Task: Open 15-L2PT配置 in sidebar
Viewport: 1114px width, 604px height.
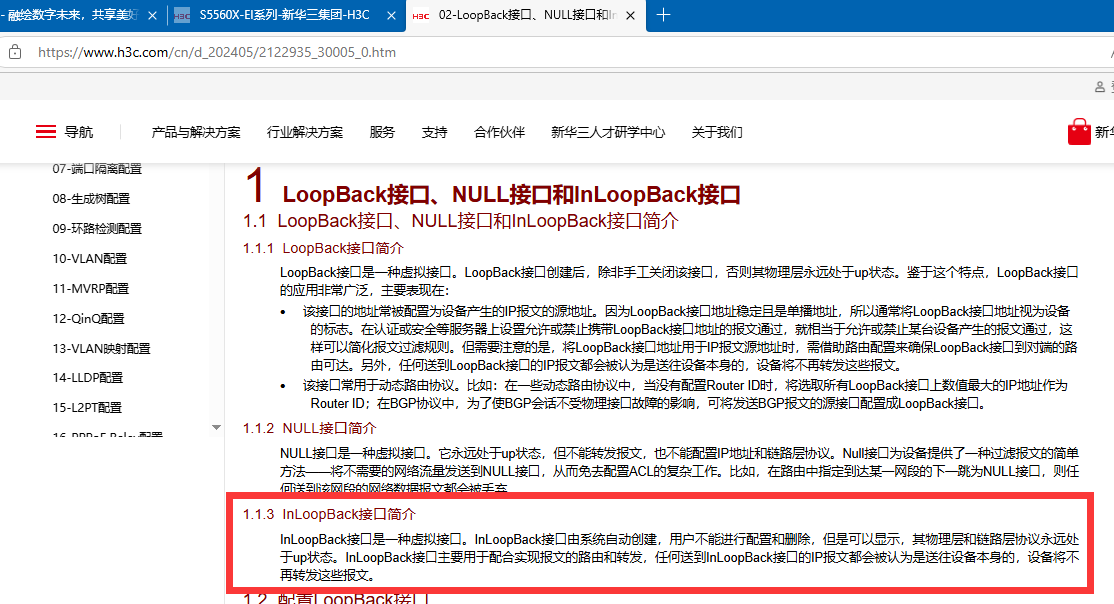Action: pyautogui.click(x=87, y=407)
